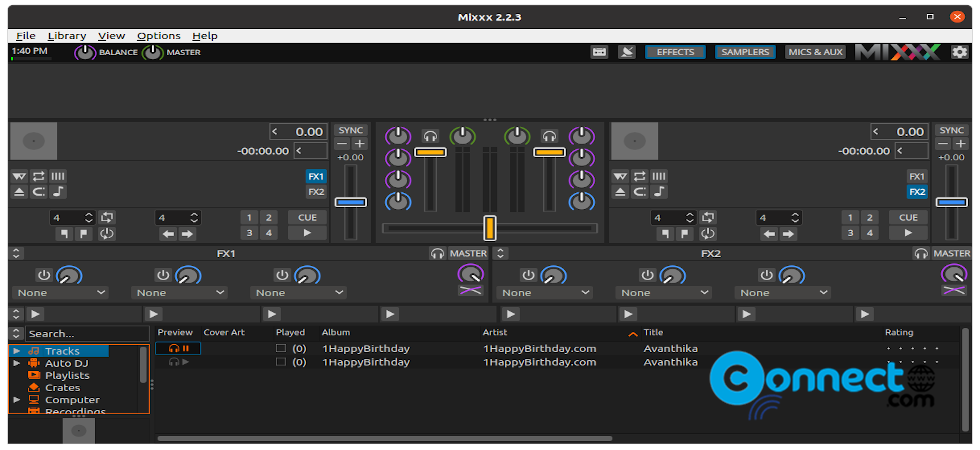Click the library Search field
Screen dimensions: 980x450
pyautogui.click(x=88, y=334)
